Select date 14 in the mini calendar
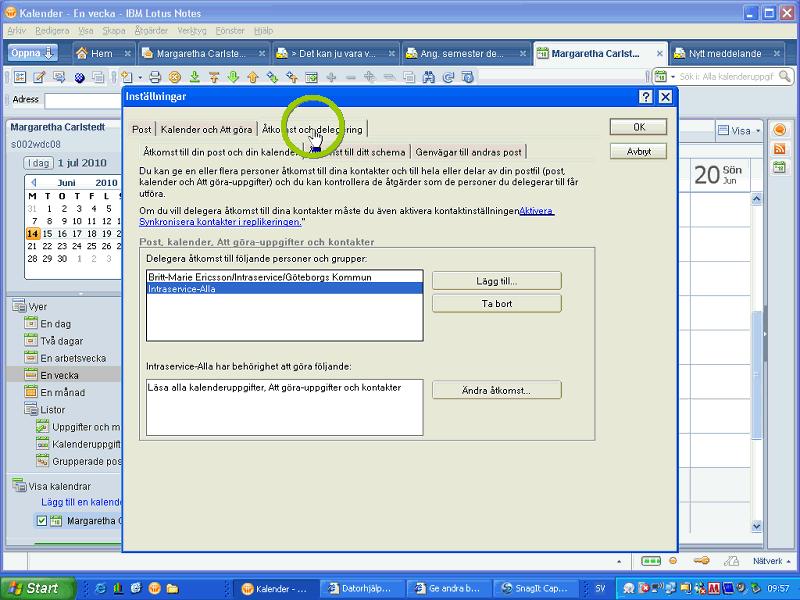Screen dimensions: 800x600 32,234
